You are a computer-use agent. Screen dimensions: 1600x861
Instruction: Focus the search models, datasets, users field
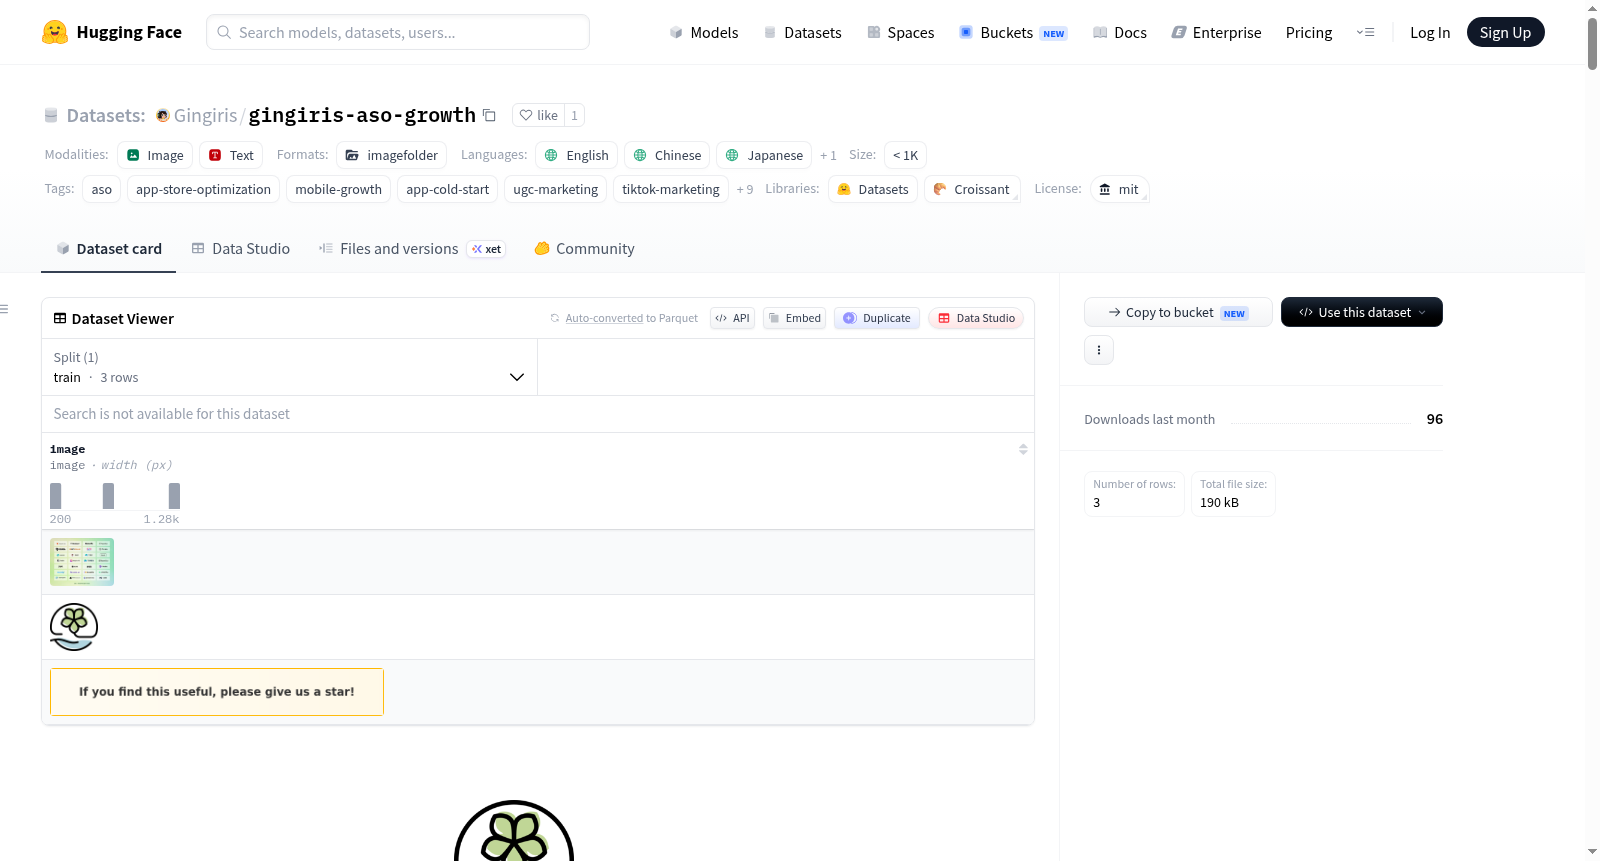click(x=398, y=32)
